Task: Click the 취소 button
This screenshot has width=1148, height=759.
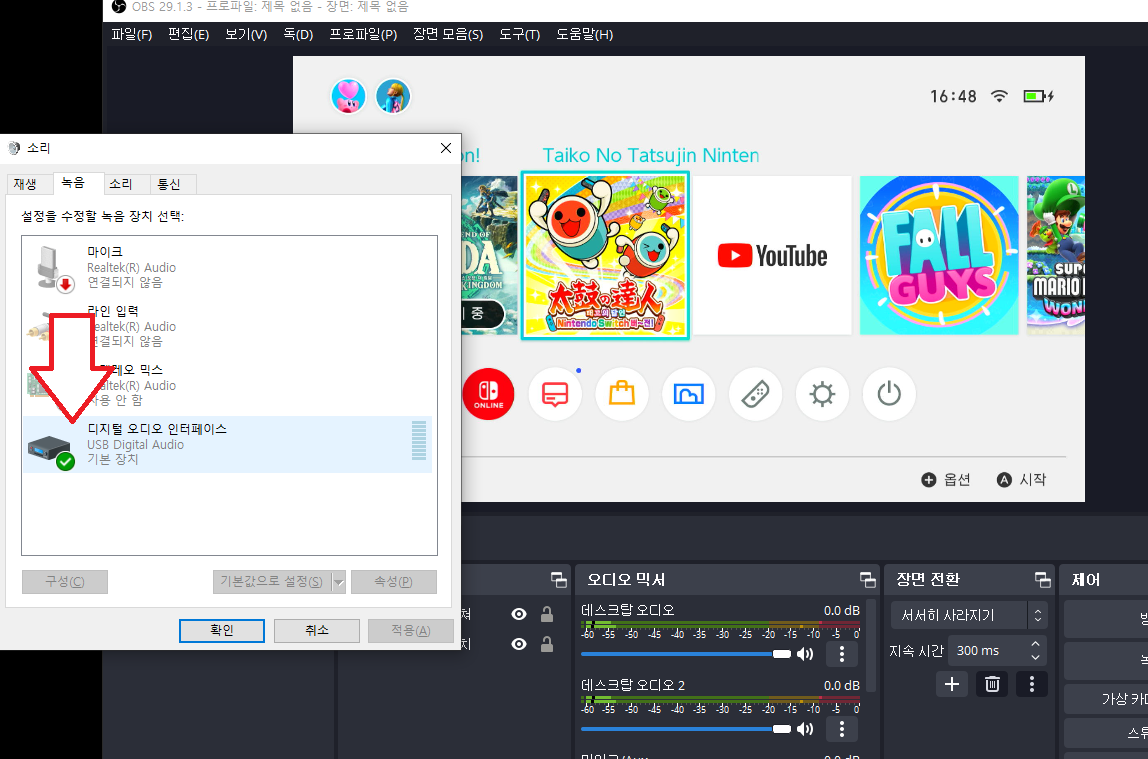Action: pos(316,630)
